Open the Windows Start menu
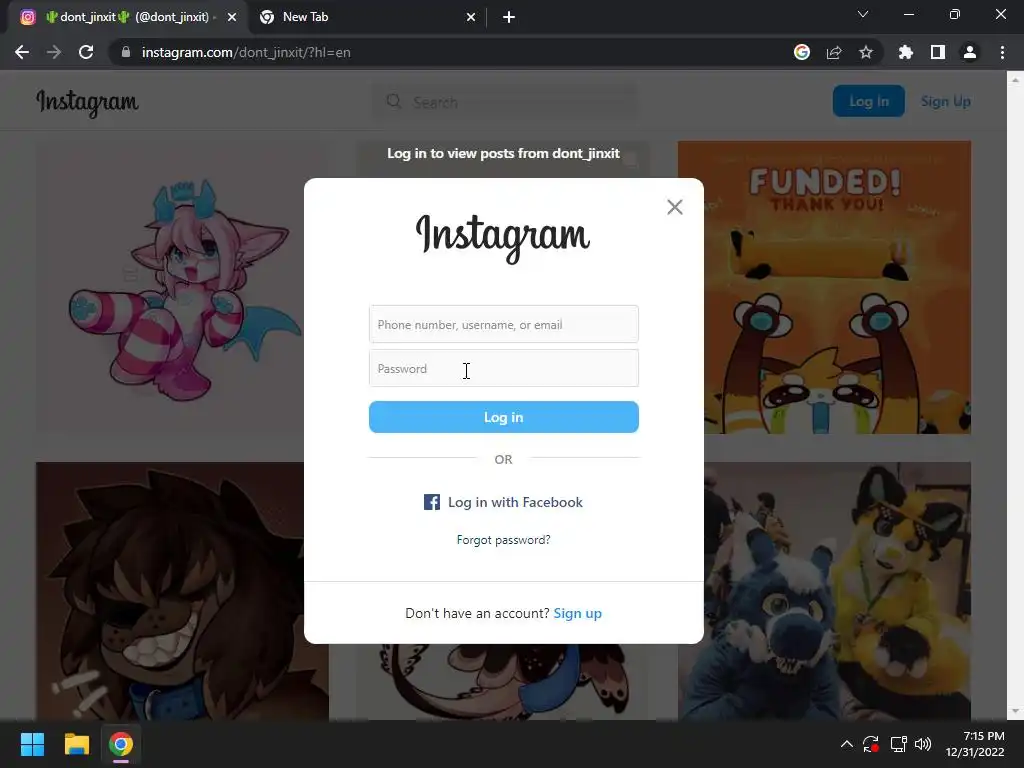1024x768 pixels. 32,744
